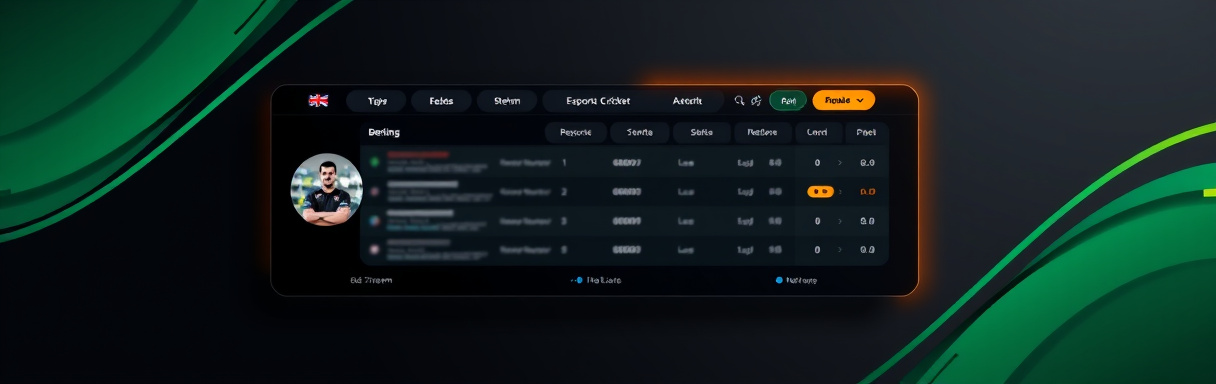
Task: Select the 0.0 value in row numbered 5
Action: [x=867, y=250]
